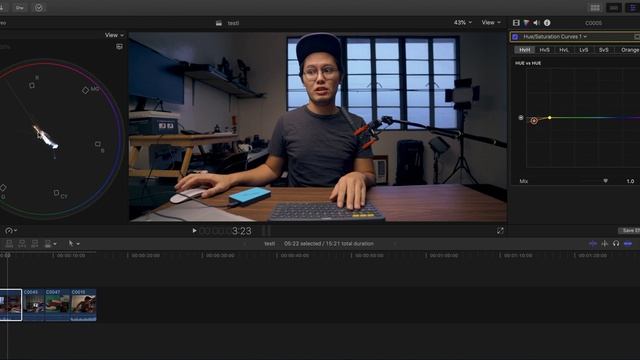
Task: Click the background tasks checkmark icon
Action: point(39,8)
